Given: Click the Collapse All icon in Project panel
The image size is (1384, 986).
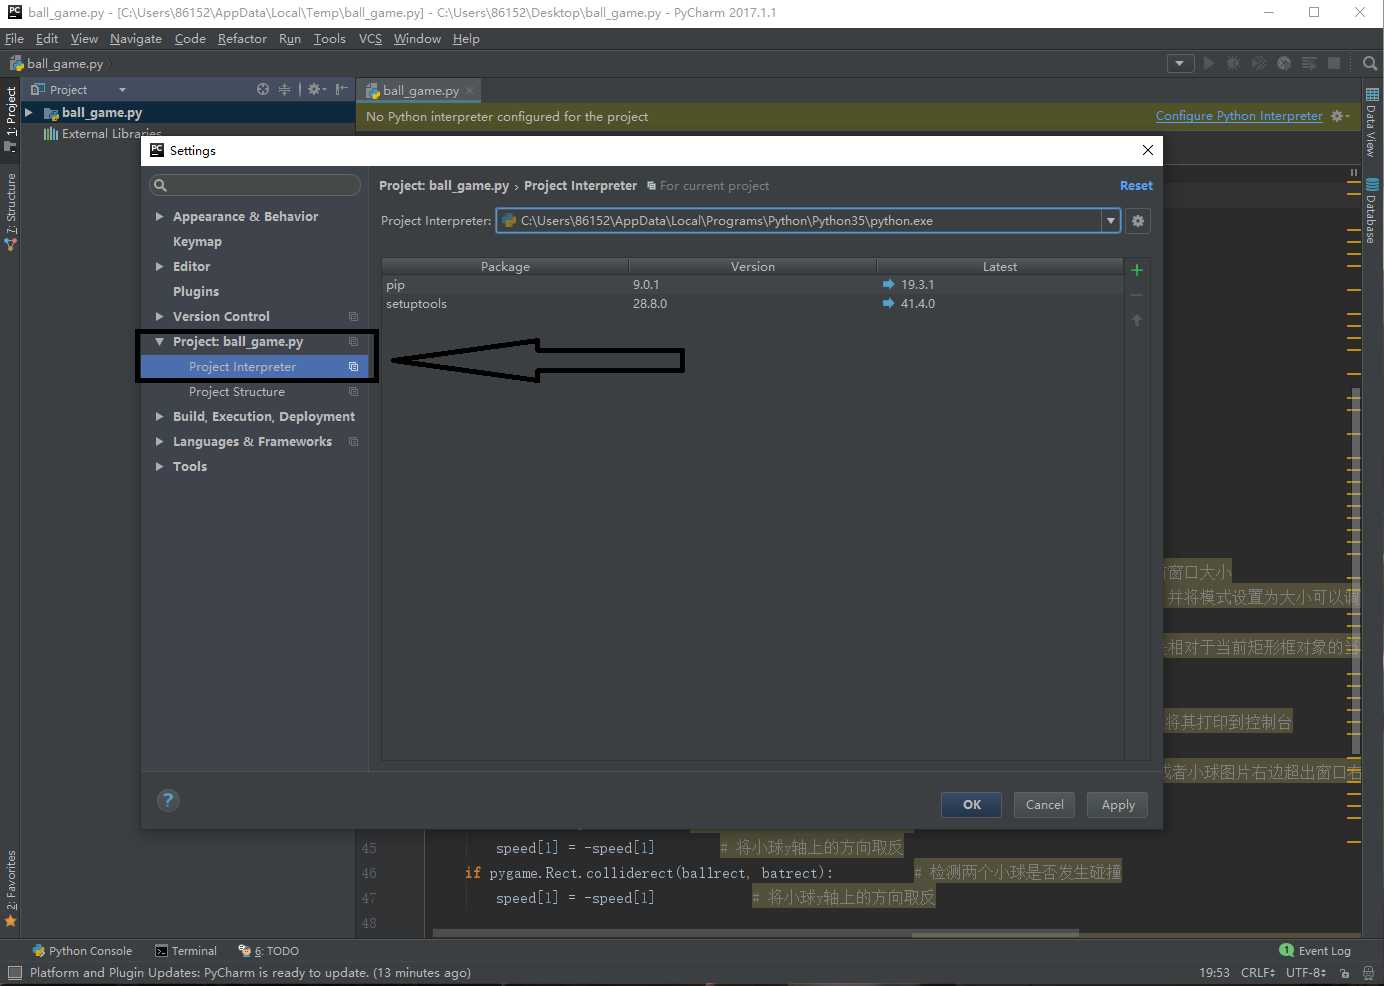Looking at the screenshot, I should tap(285, 89).
